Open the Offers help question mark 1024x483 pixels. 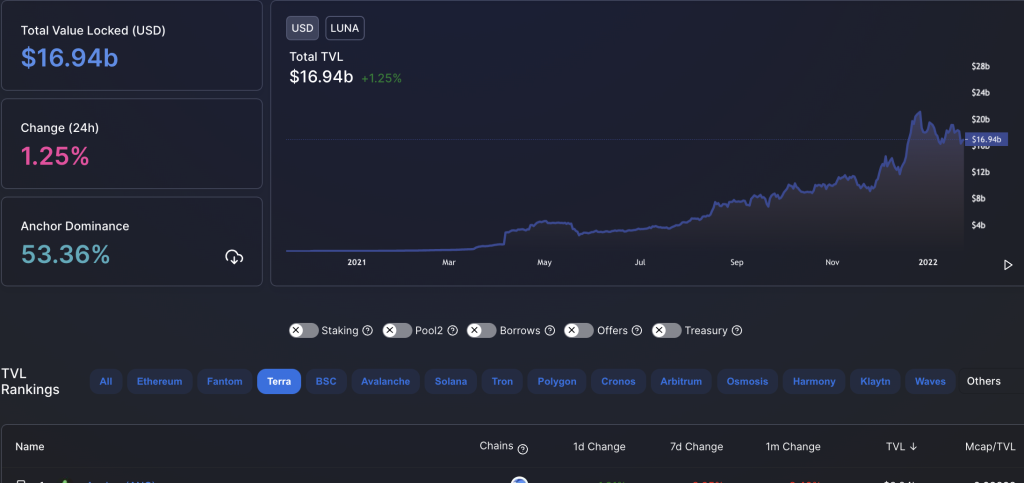[x=637, y=330]
